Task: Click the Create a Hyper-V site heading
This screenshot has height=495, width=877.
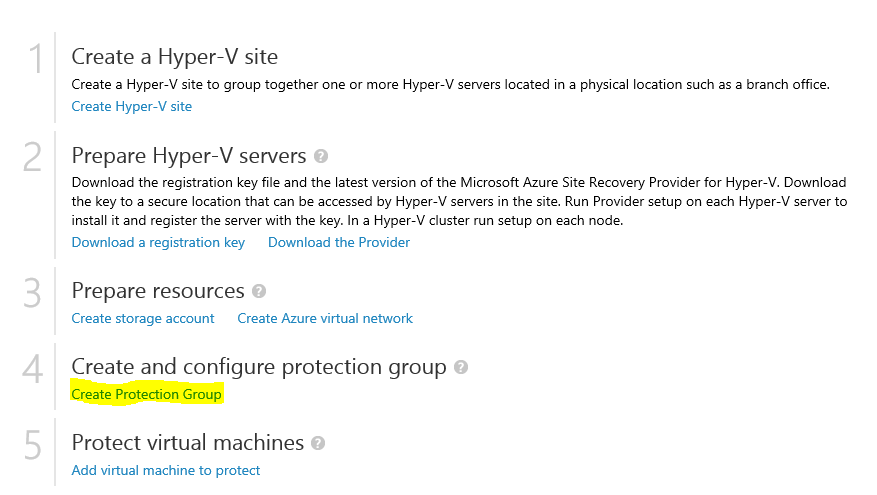Action: pos(175,57)
